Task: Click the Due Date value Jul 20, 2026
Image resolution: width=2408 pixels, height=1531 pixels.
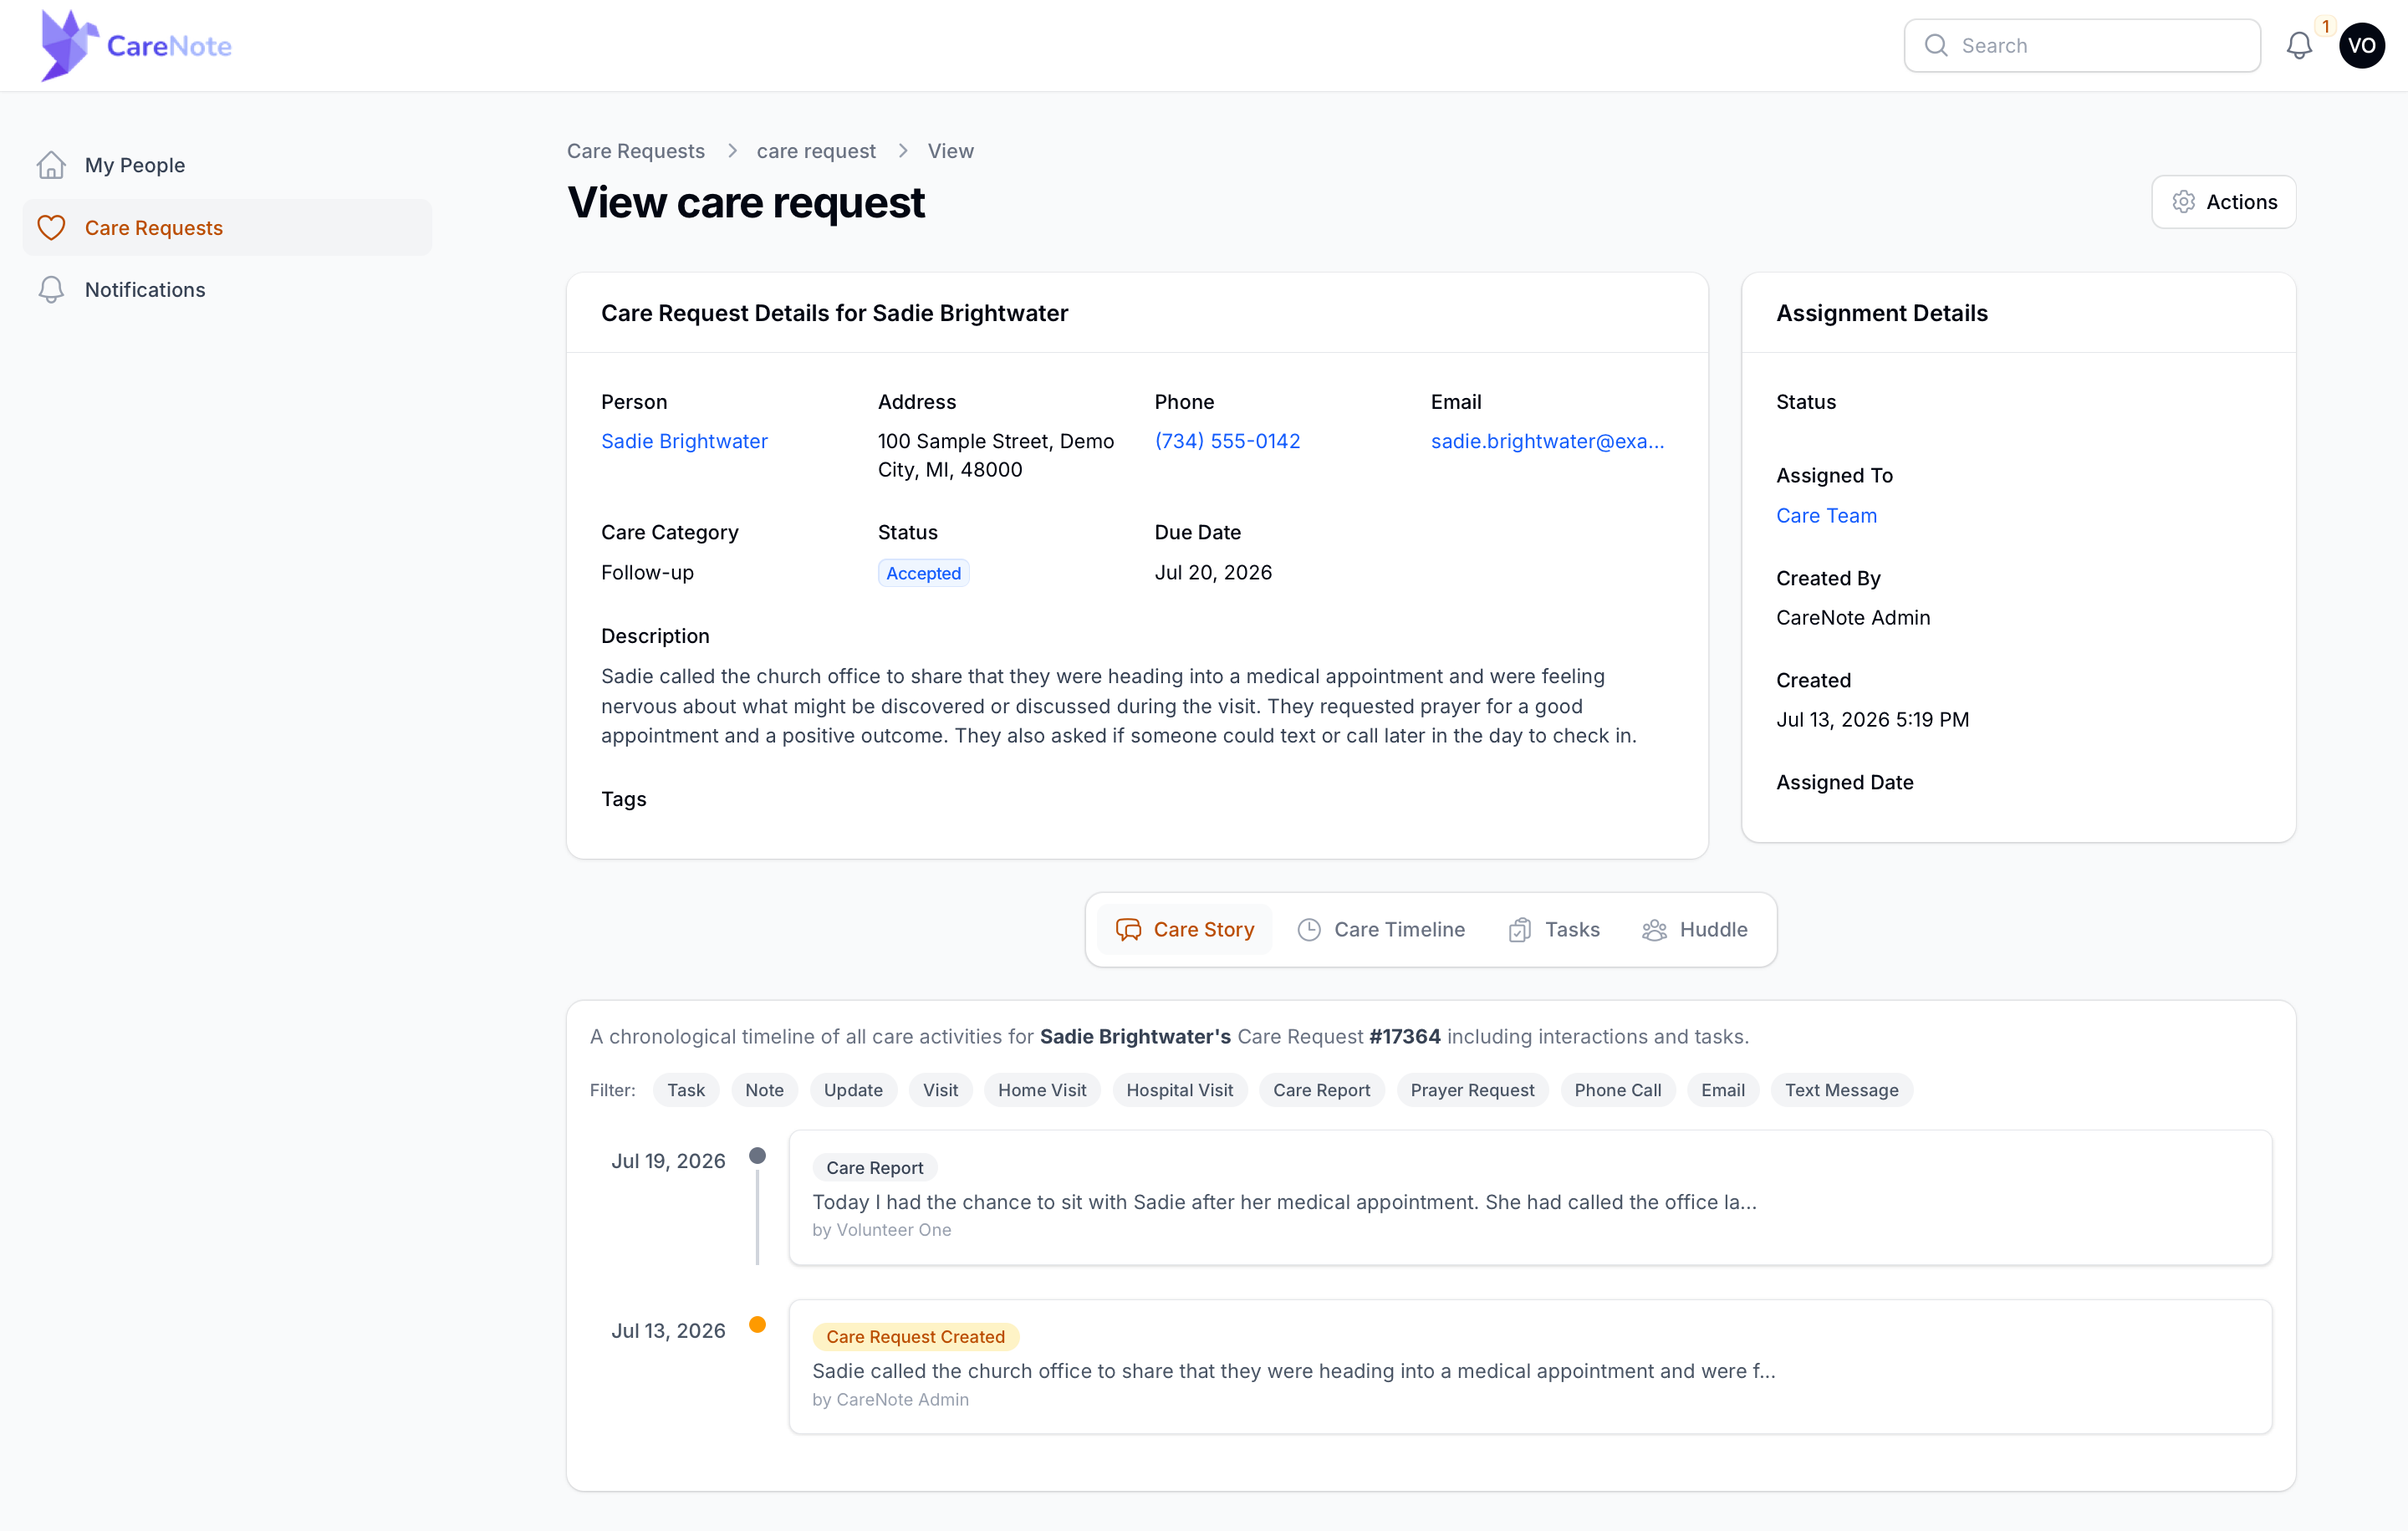Action: click(1213, 572)
